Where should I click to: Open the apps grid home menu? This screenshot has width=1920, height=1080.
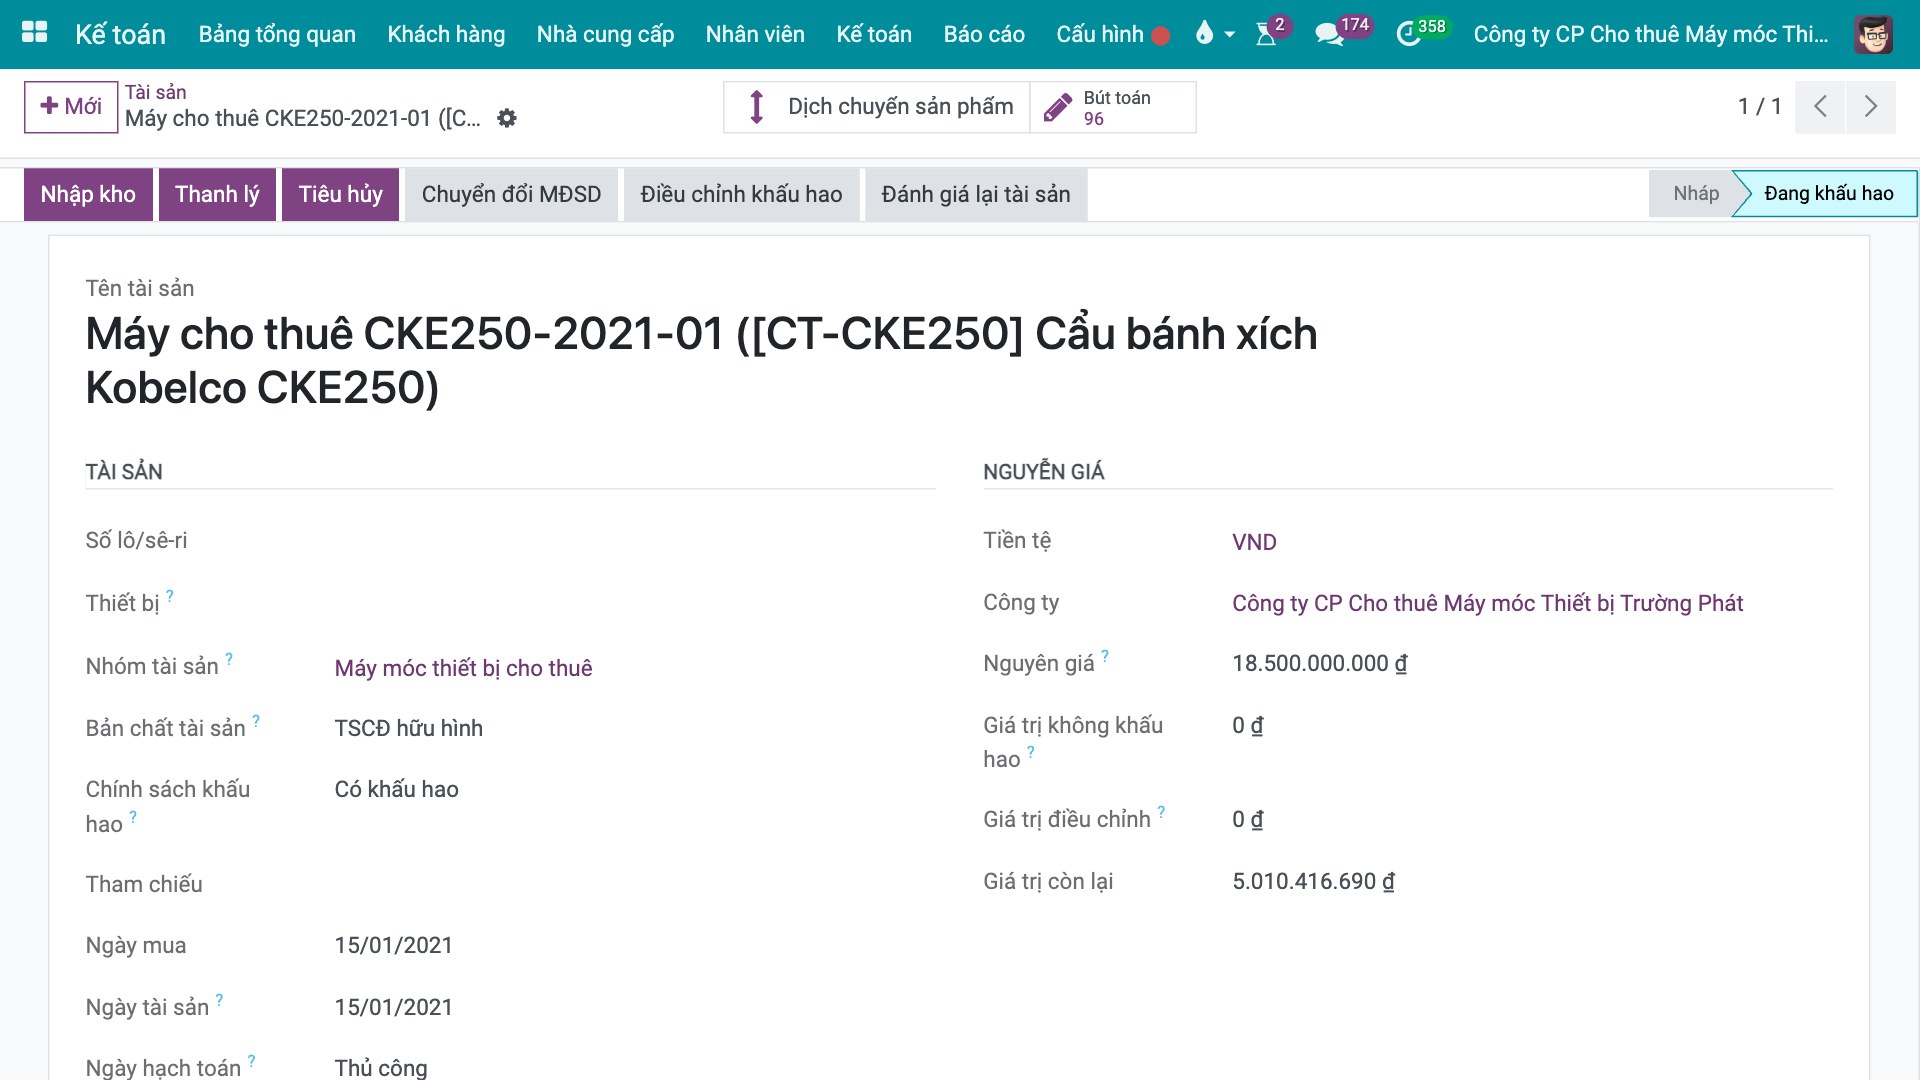click(35, 33)
